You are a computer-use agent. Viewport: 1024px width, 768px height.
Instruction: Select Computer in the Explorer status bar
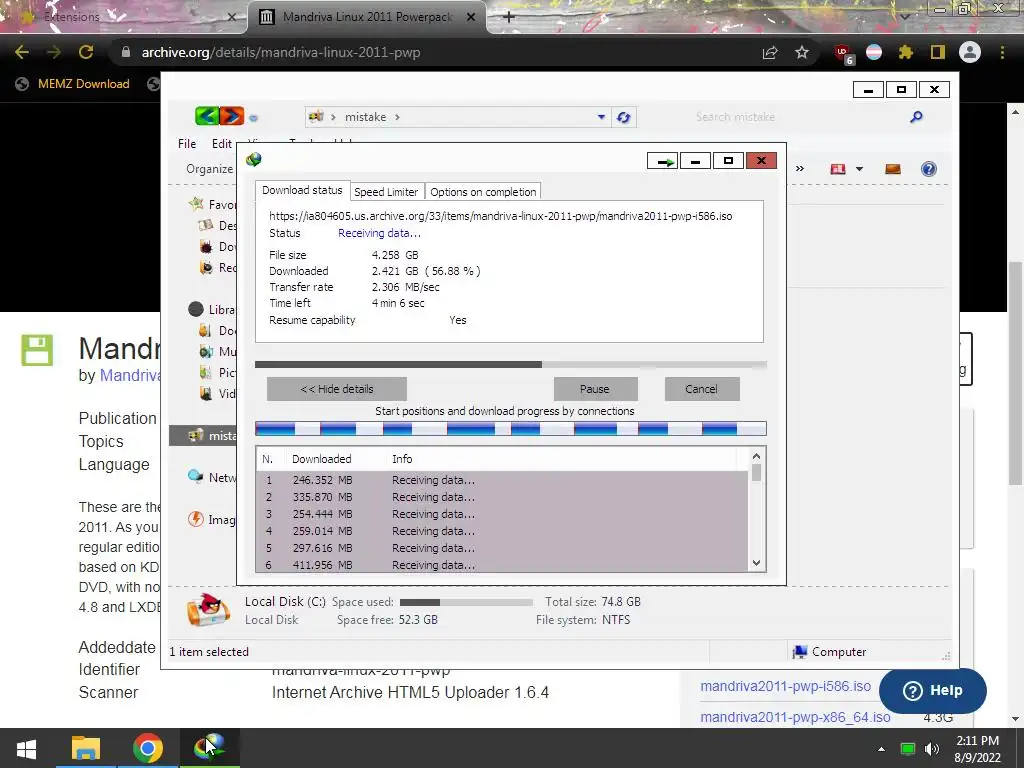(x=829, y=652)
